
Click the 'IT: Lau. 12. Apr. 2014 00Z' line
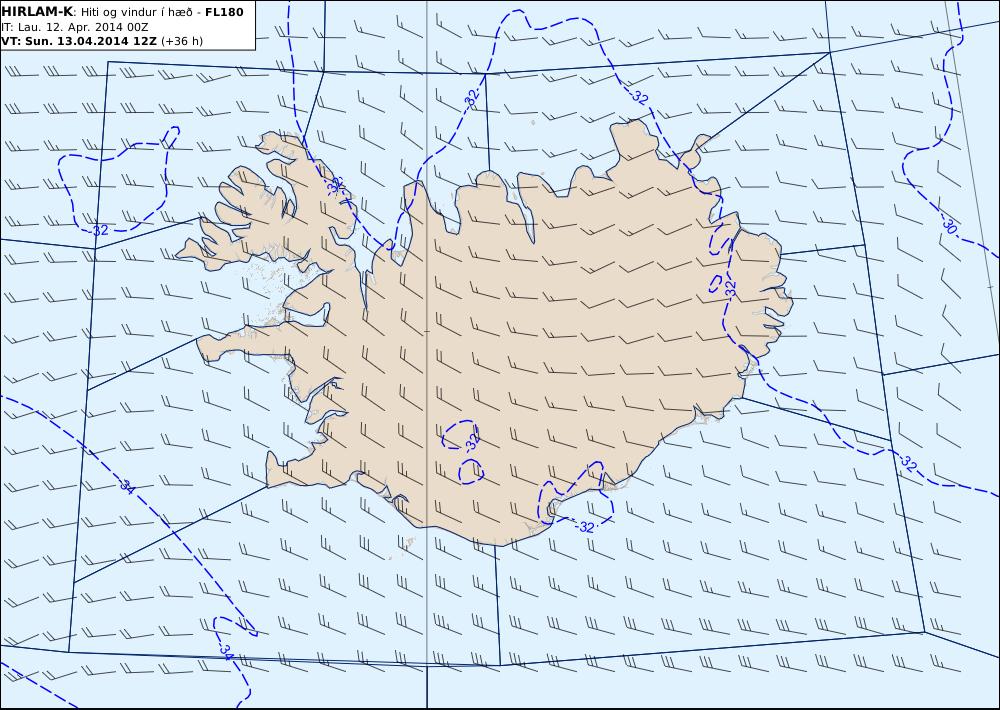pos(75,27)
